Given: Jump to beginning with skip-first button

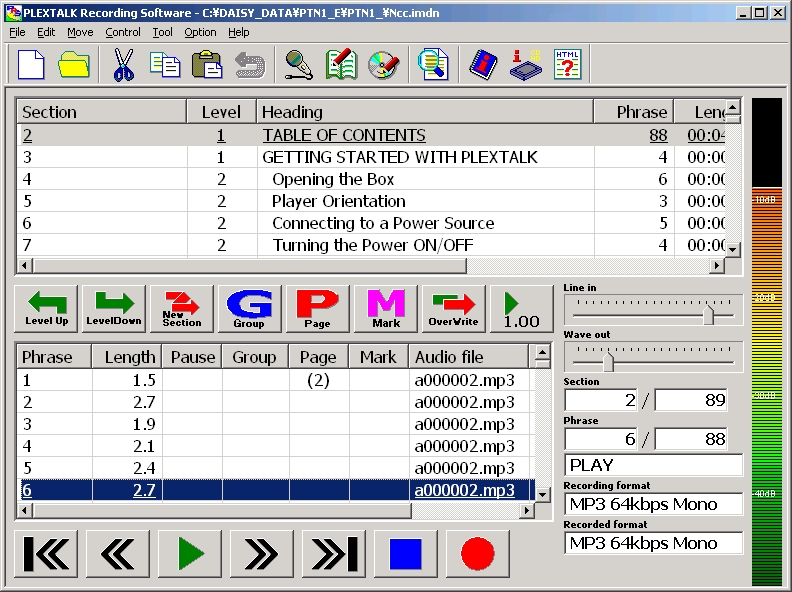Looking at the screenshot, I should pos(46,554).
